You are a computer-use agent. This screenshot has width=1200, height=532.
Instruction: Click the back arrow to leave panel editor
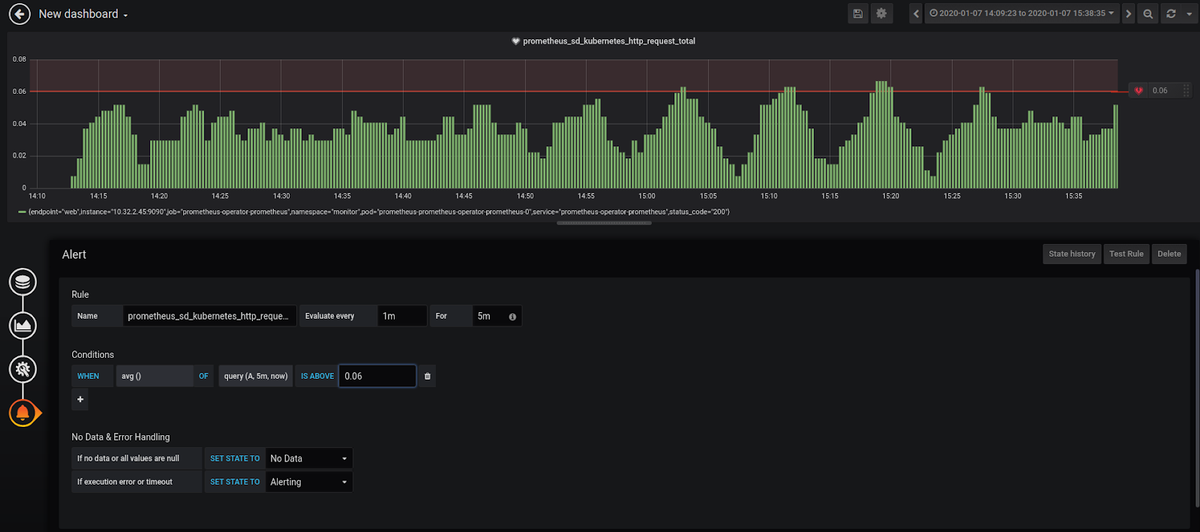pyautogui.click(x=18, y=14)
